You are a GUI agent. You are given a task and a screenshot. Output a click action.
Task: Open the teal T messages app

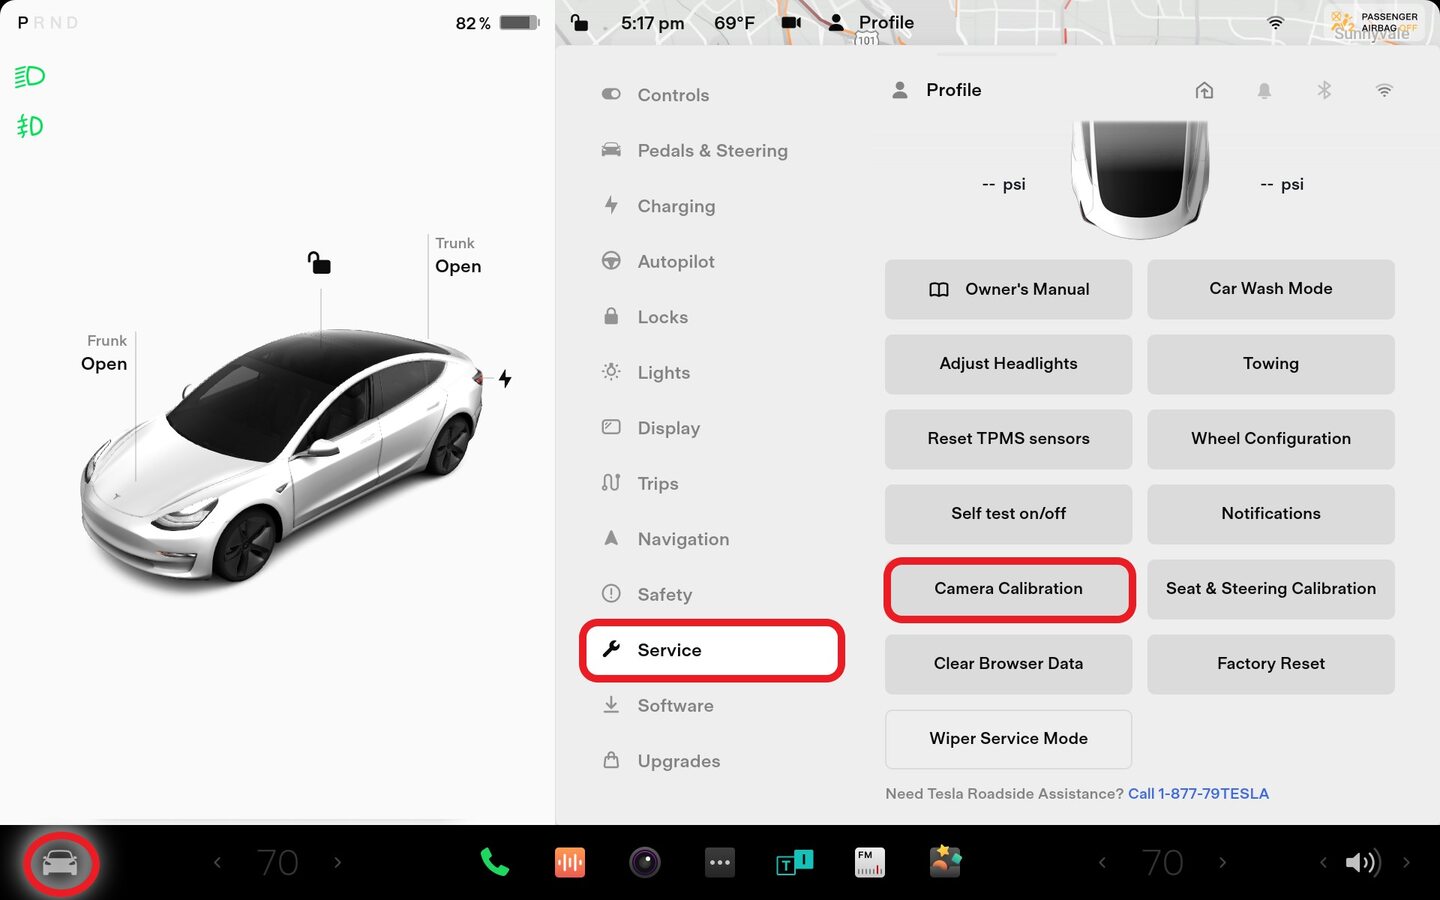(x=795, y=862)
